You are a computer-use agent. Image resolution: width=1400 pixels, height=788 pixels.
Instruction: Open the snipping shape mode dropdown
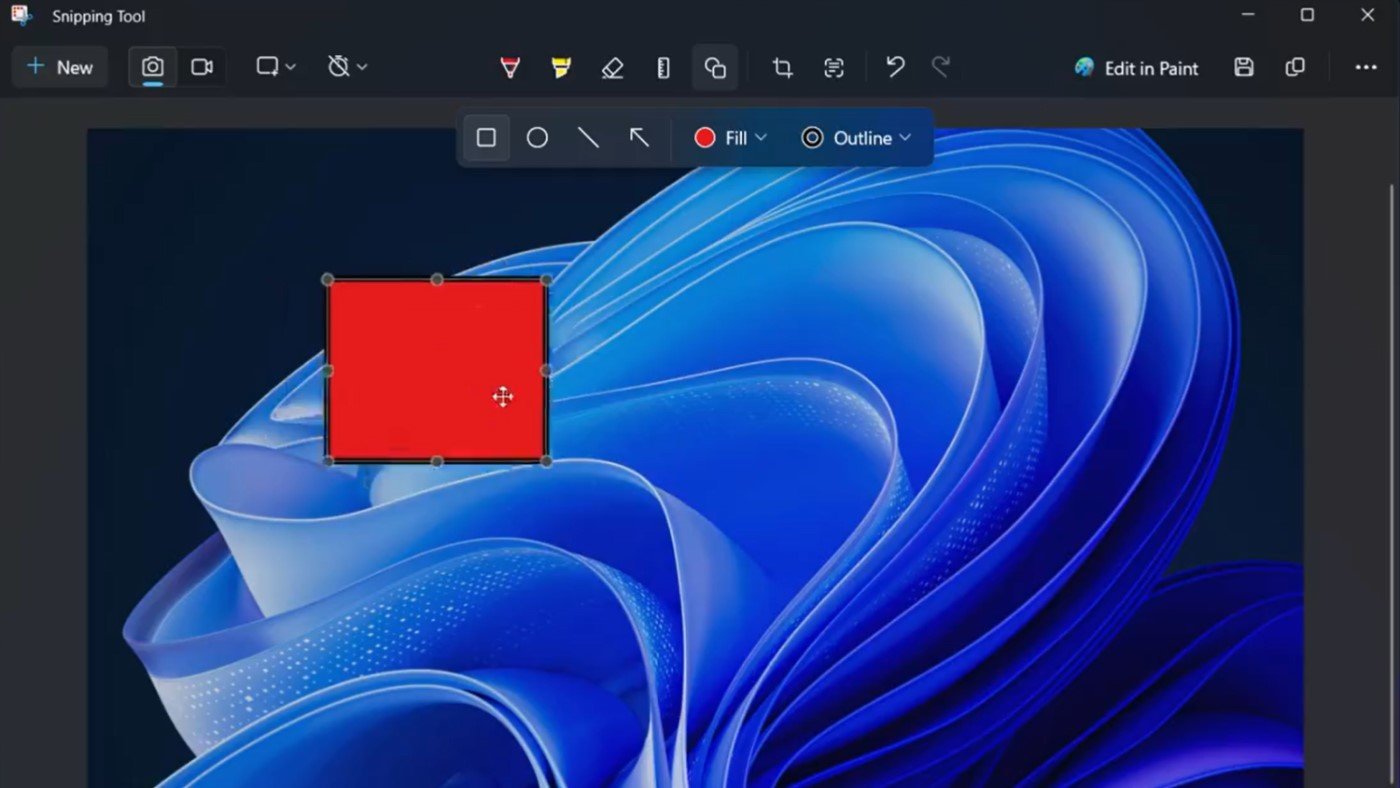point(276,67)
